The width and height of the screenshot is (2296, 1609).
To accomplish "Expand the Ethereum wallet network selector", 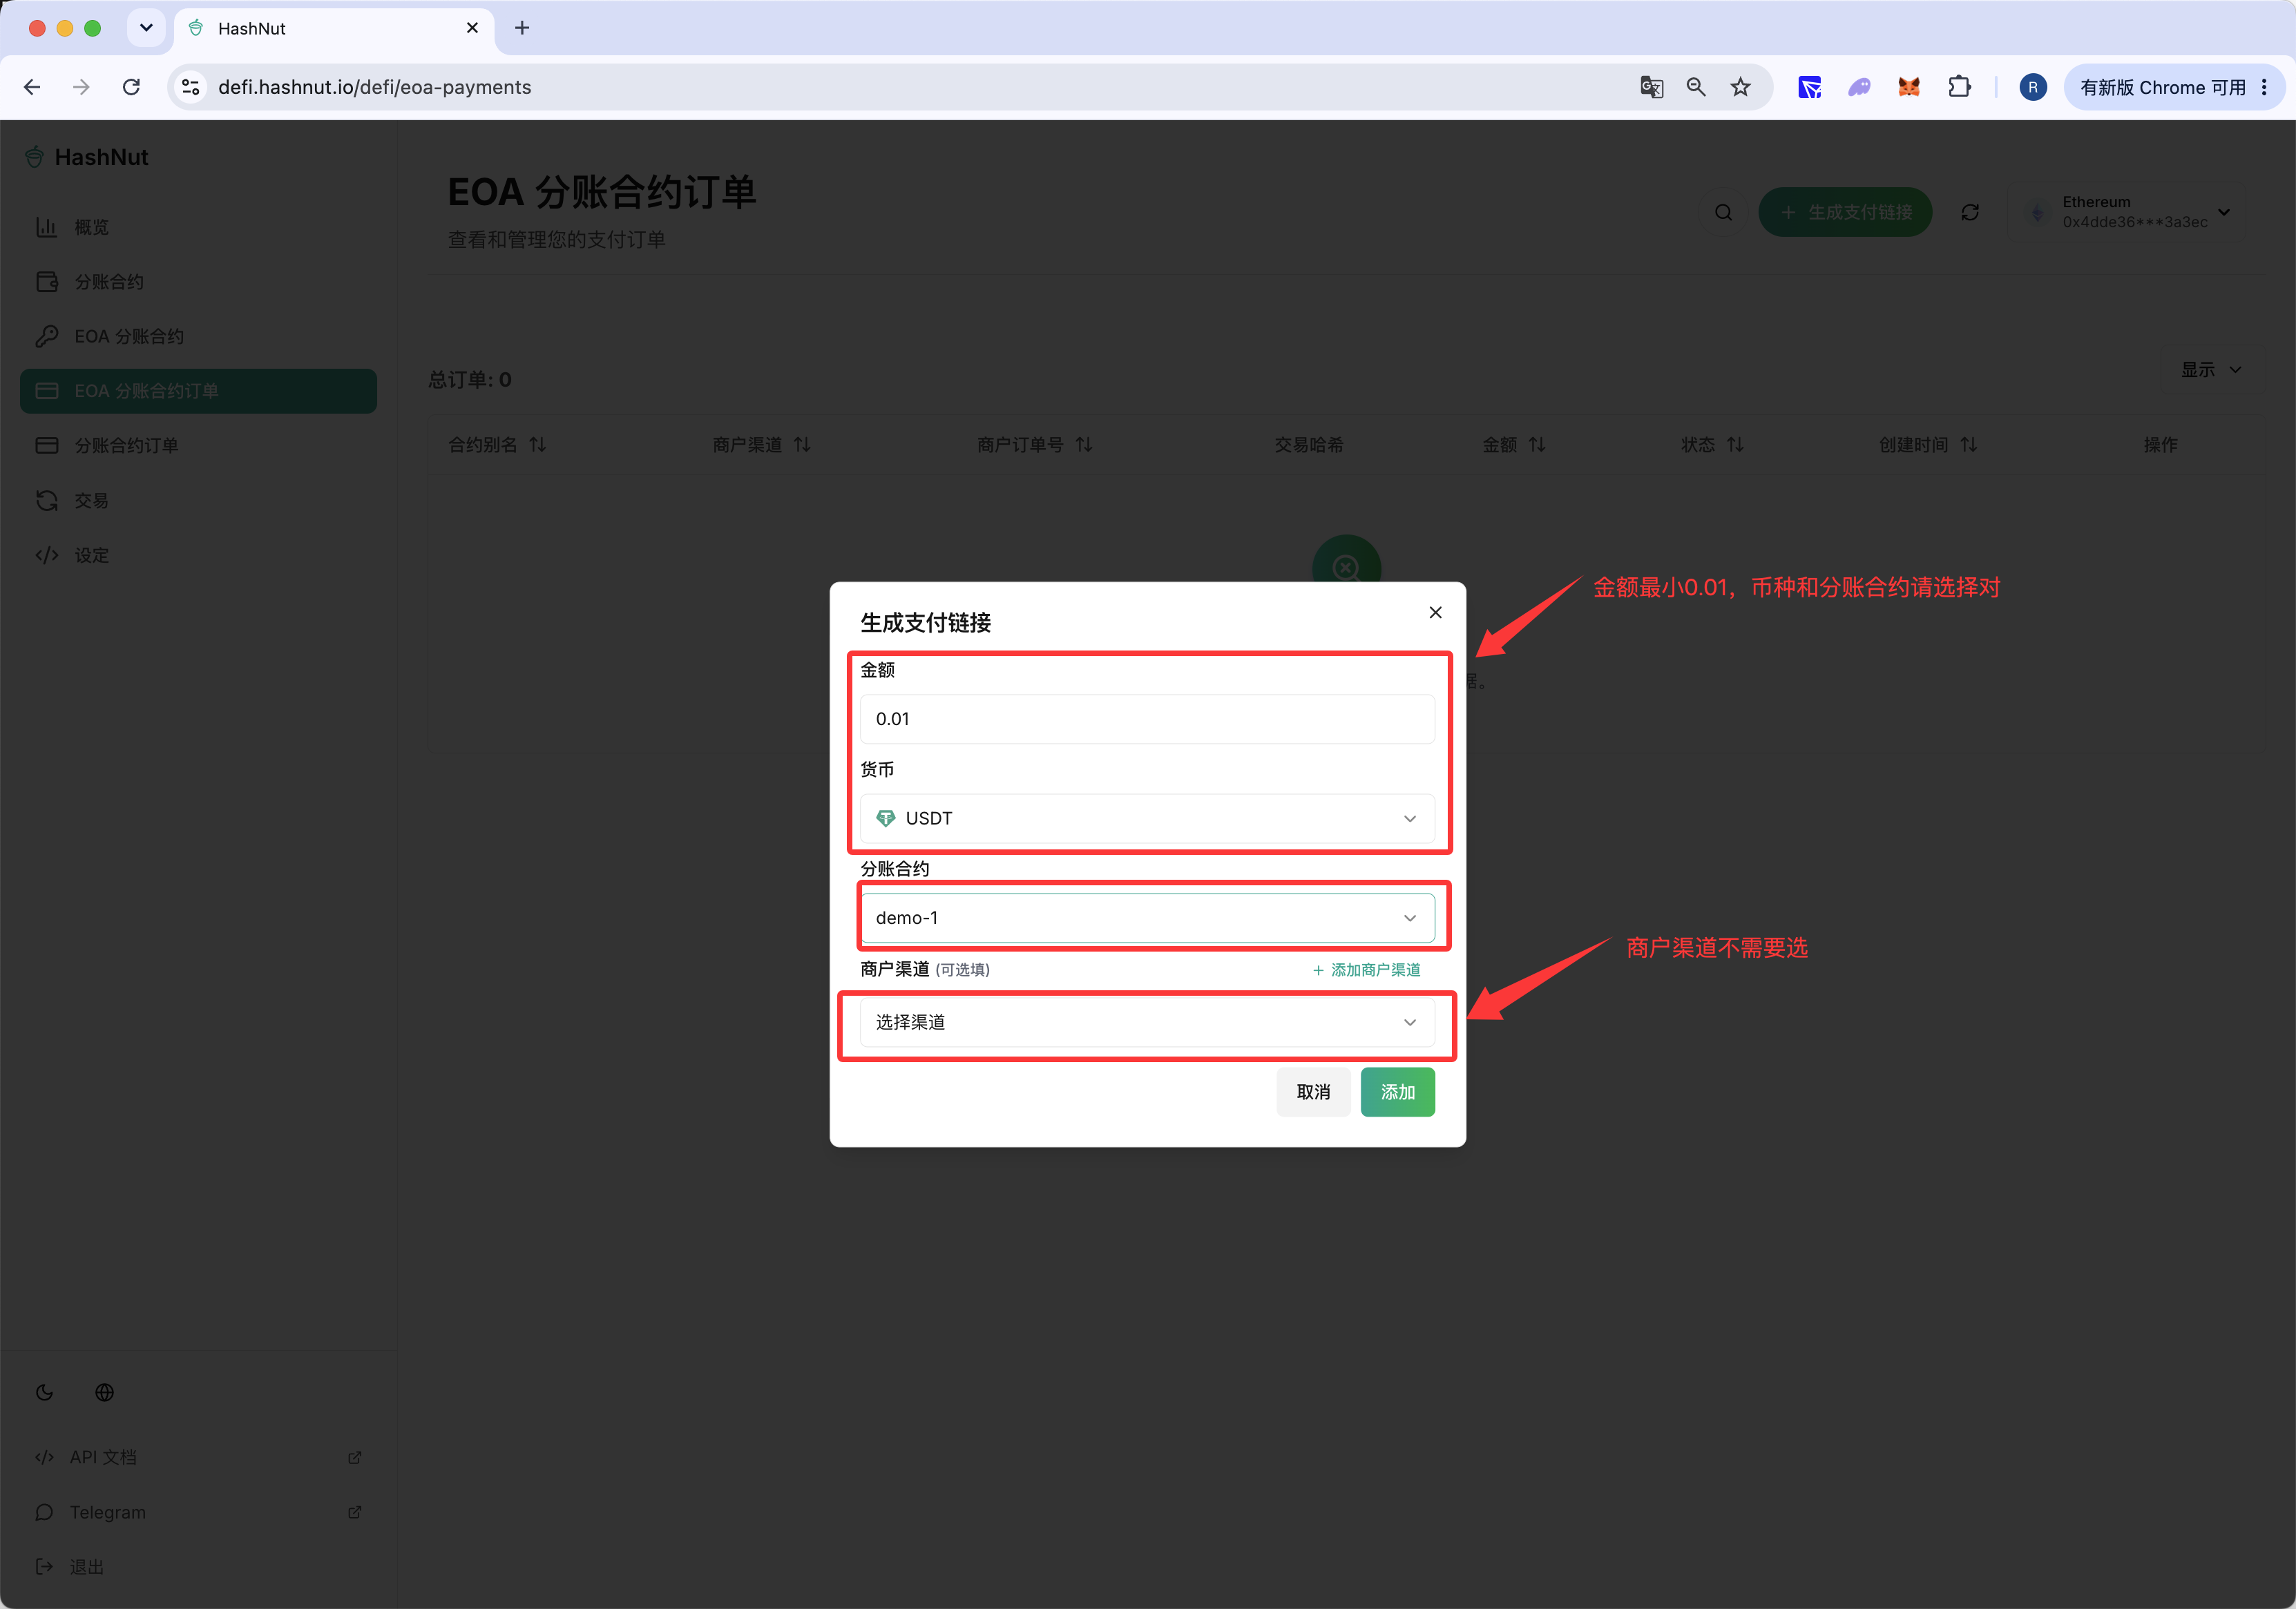I will tap(2126, 212).
